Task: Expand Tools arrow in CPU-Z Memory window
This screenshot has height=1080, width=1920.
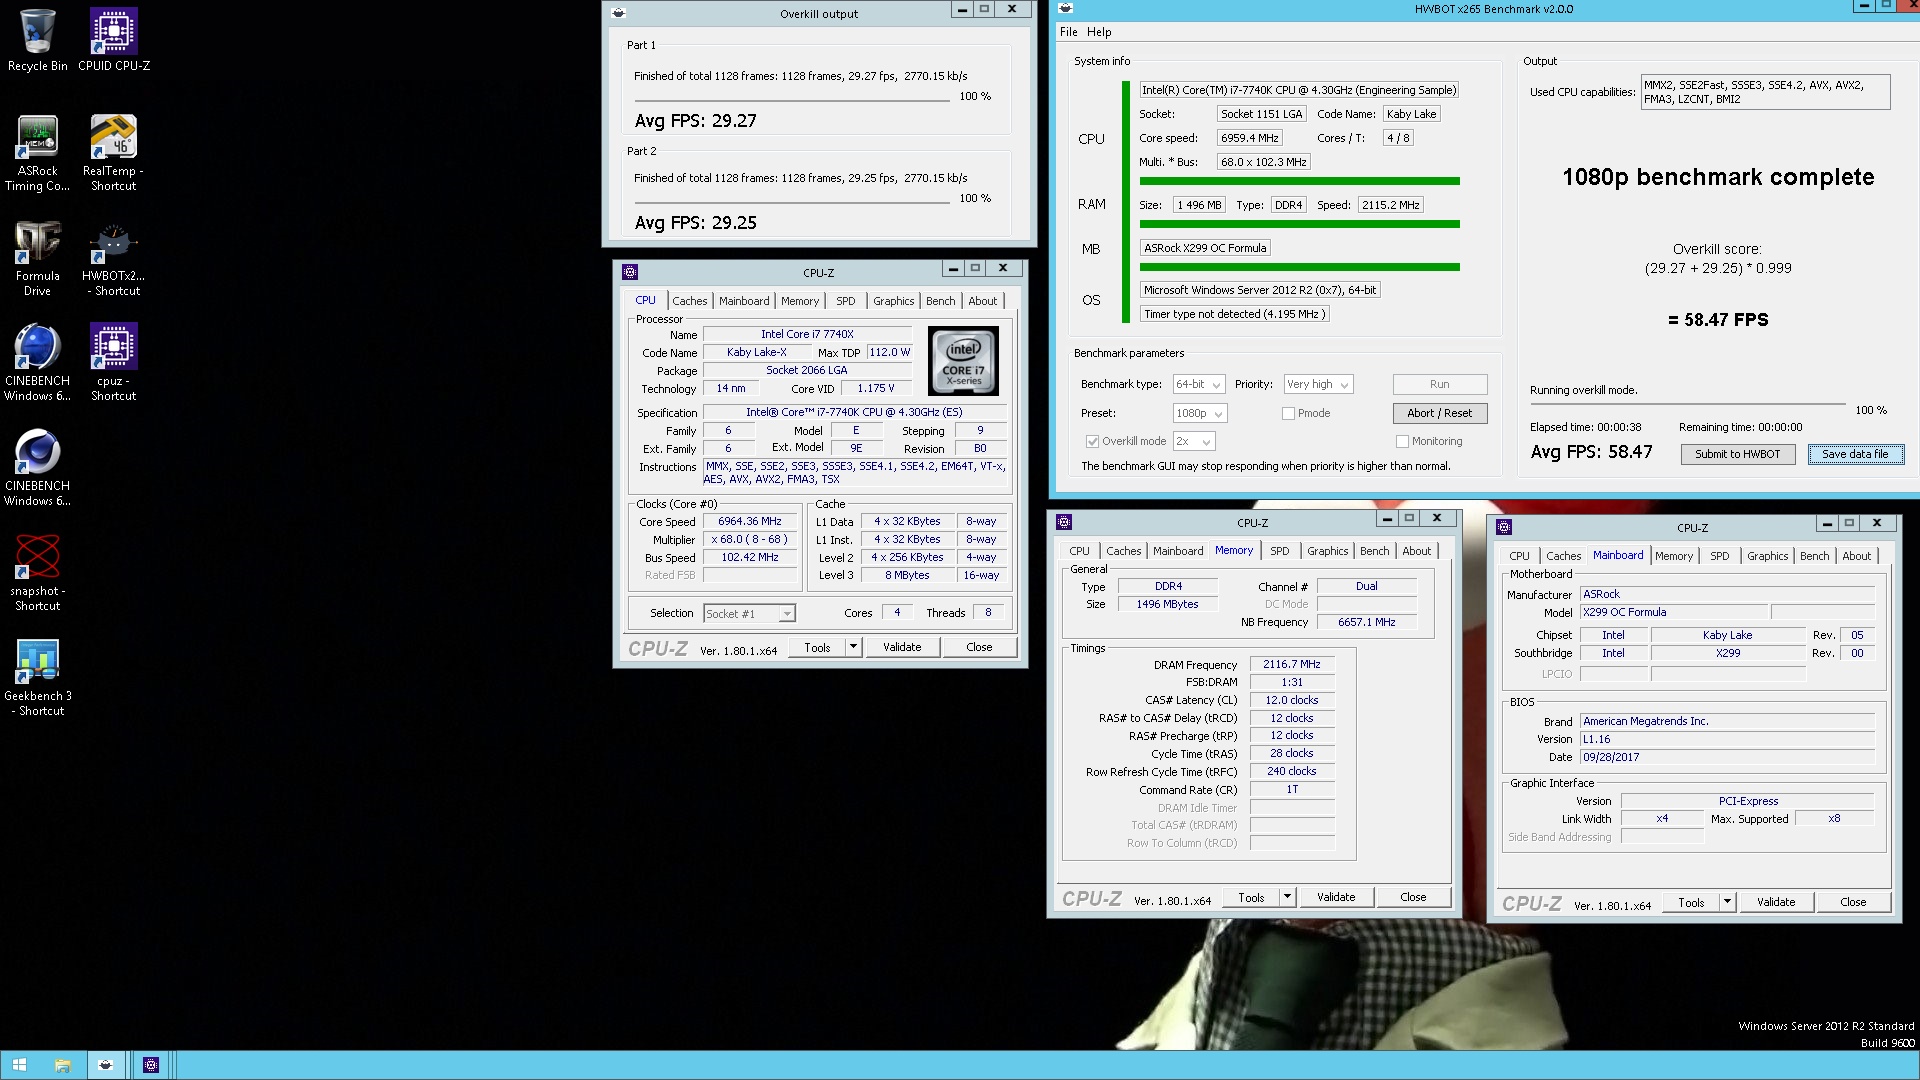Action: (1287, 897)
